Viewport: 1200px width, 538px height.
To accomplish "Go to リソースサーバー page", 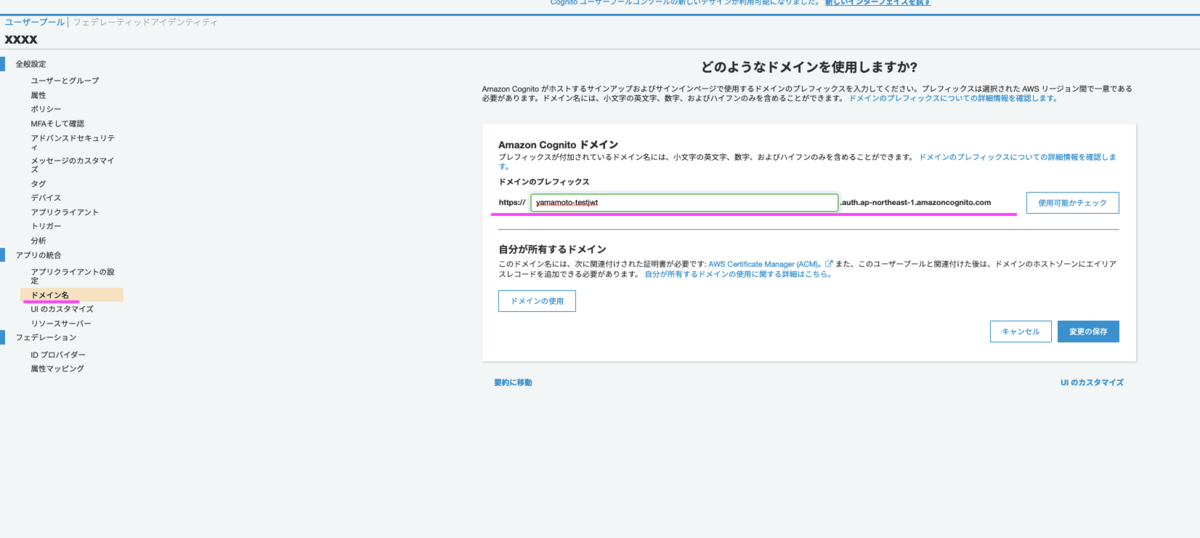I will [x=61, y=324].
